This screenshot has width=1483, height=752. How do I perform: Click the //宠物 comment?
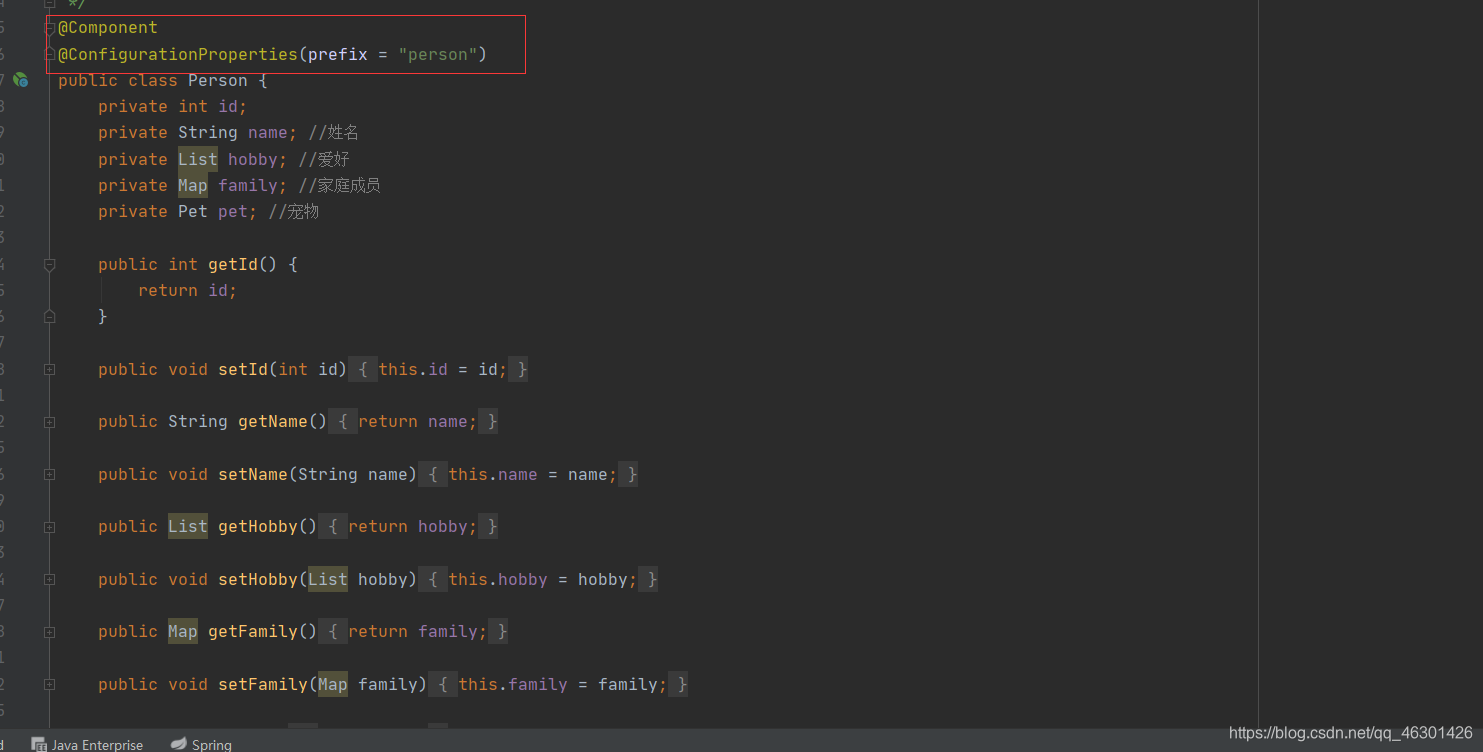point(294,211)
